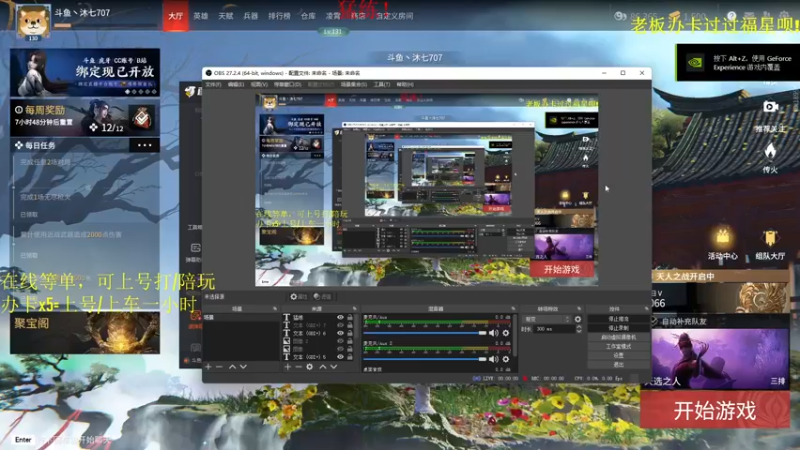Adjust transition duration 300 ms stepper arrows
The height and width of the screenshot is (450, 800).
pyautogui.click(x=579, y=330)
